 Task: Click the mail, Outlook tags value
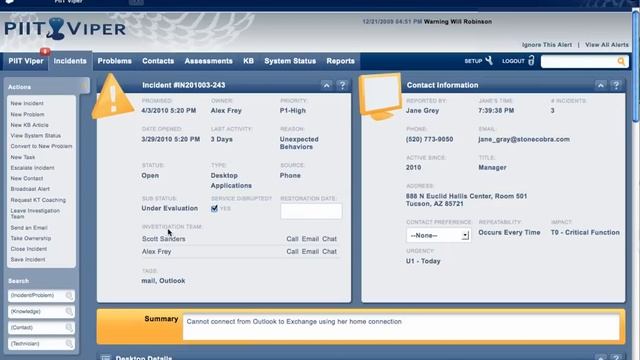click(163, 281)
